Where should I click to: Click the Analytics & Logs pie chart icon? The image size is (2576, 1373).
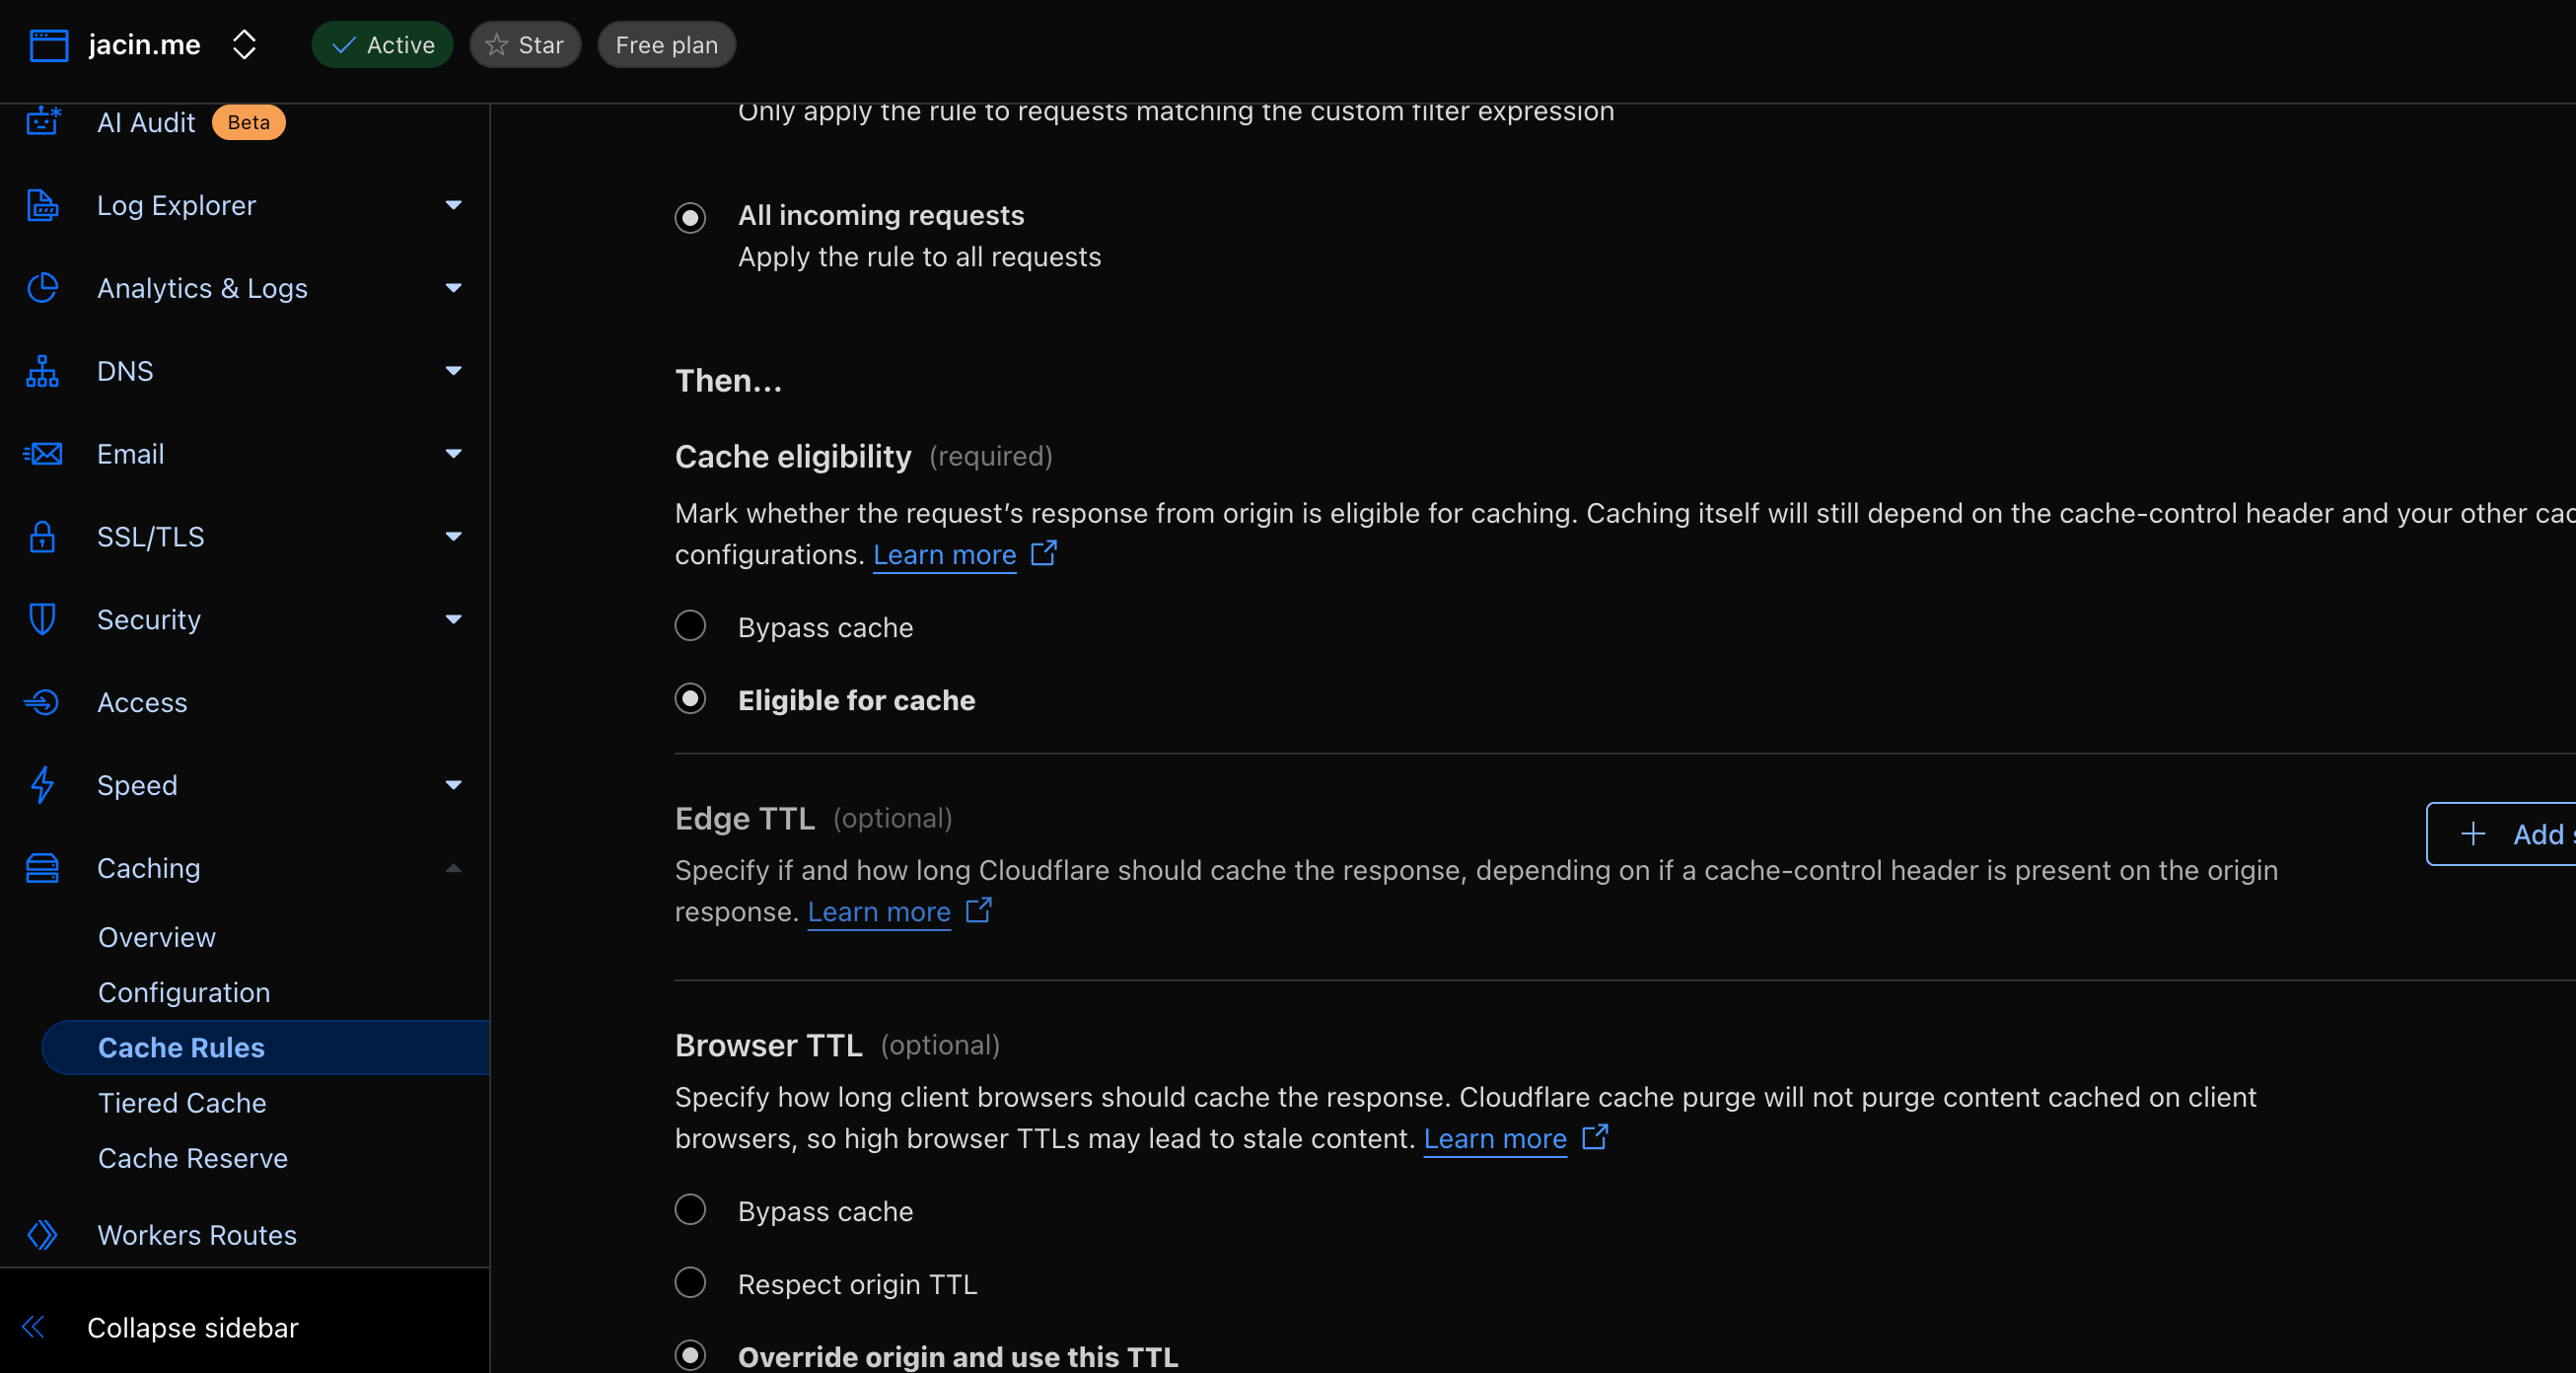pos(42,288)
